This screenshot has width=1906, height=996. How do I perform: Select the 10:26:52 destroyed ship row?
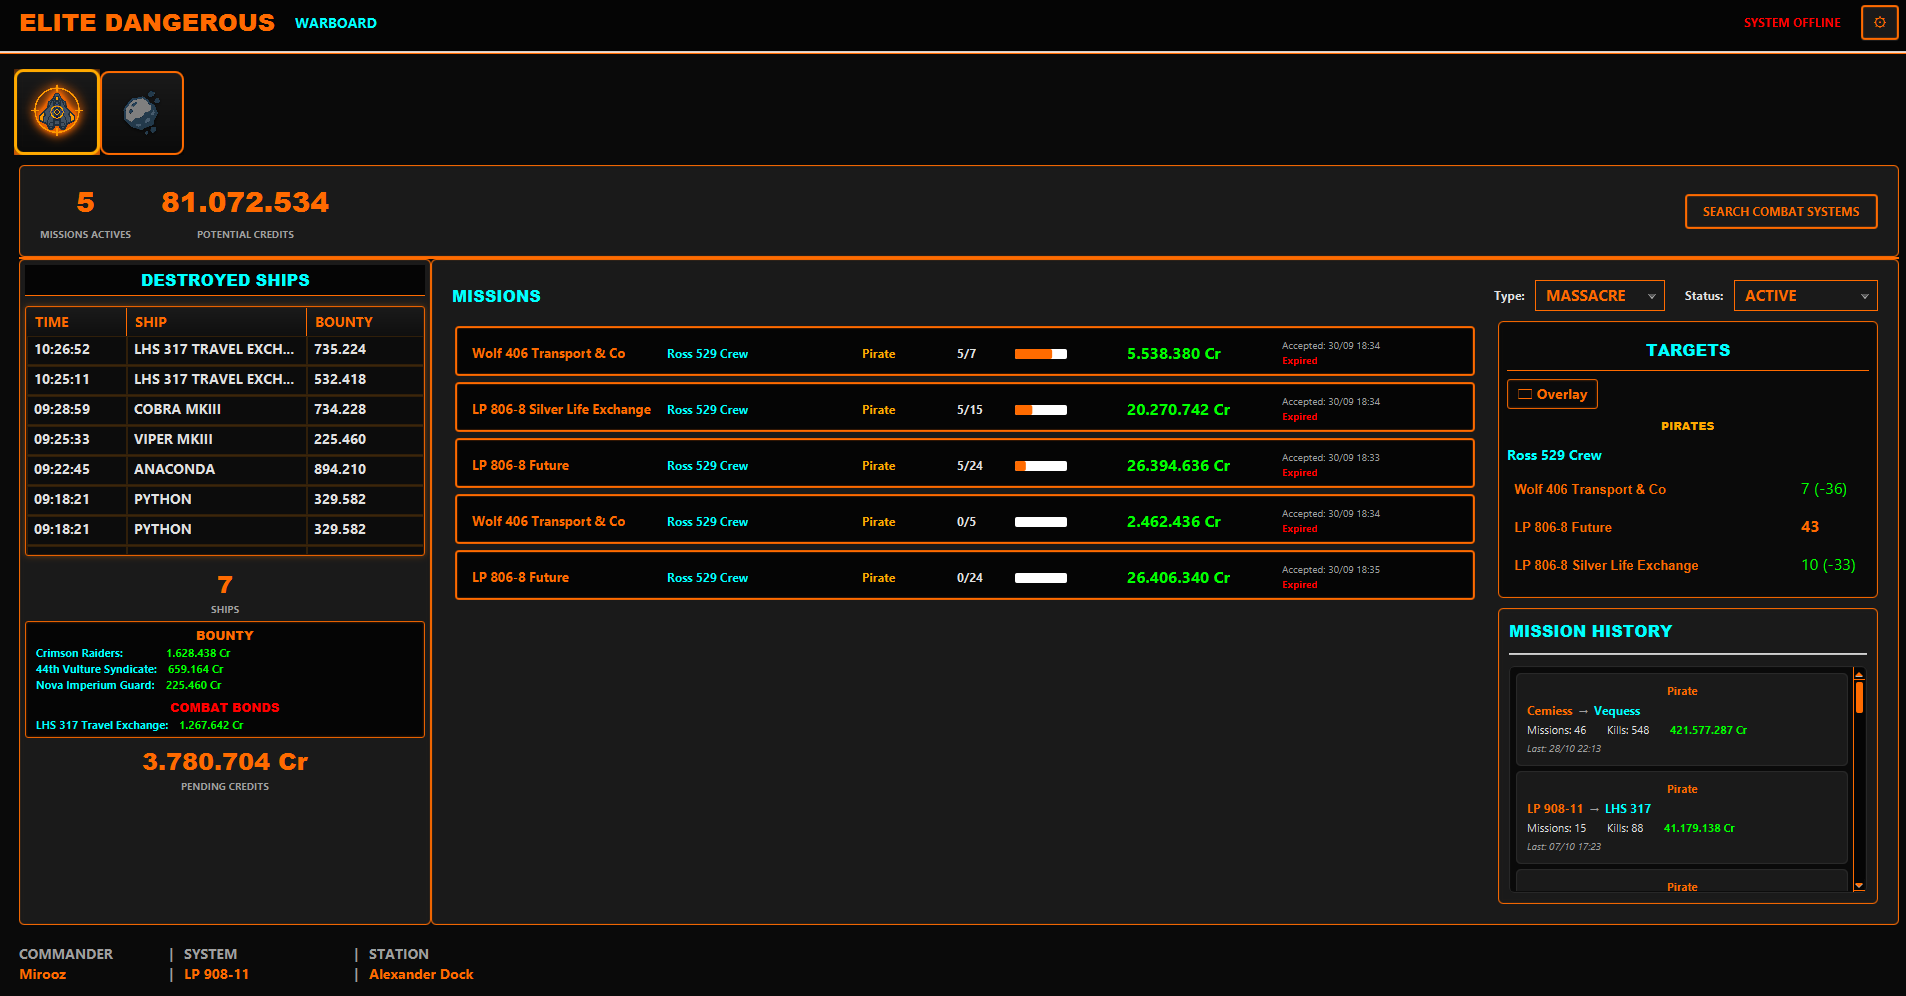click(x=225, y=350)
